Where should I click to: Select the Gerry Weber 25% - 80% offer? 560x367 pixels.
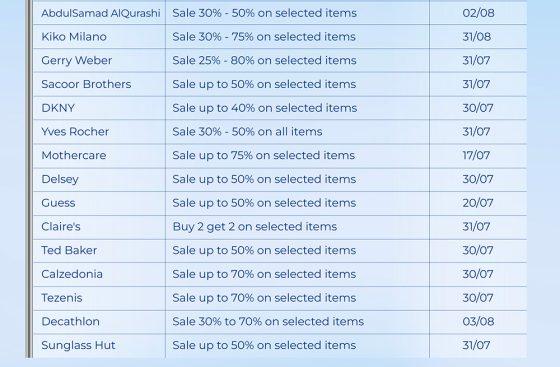coord(264,60)
